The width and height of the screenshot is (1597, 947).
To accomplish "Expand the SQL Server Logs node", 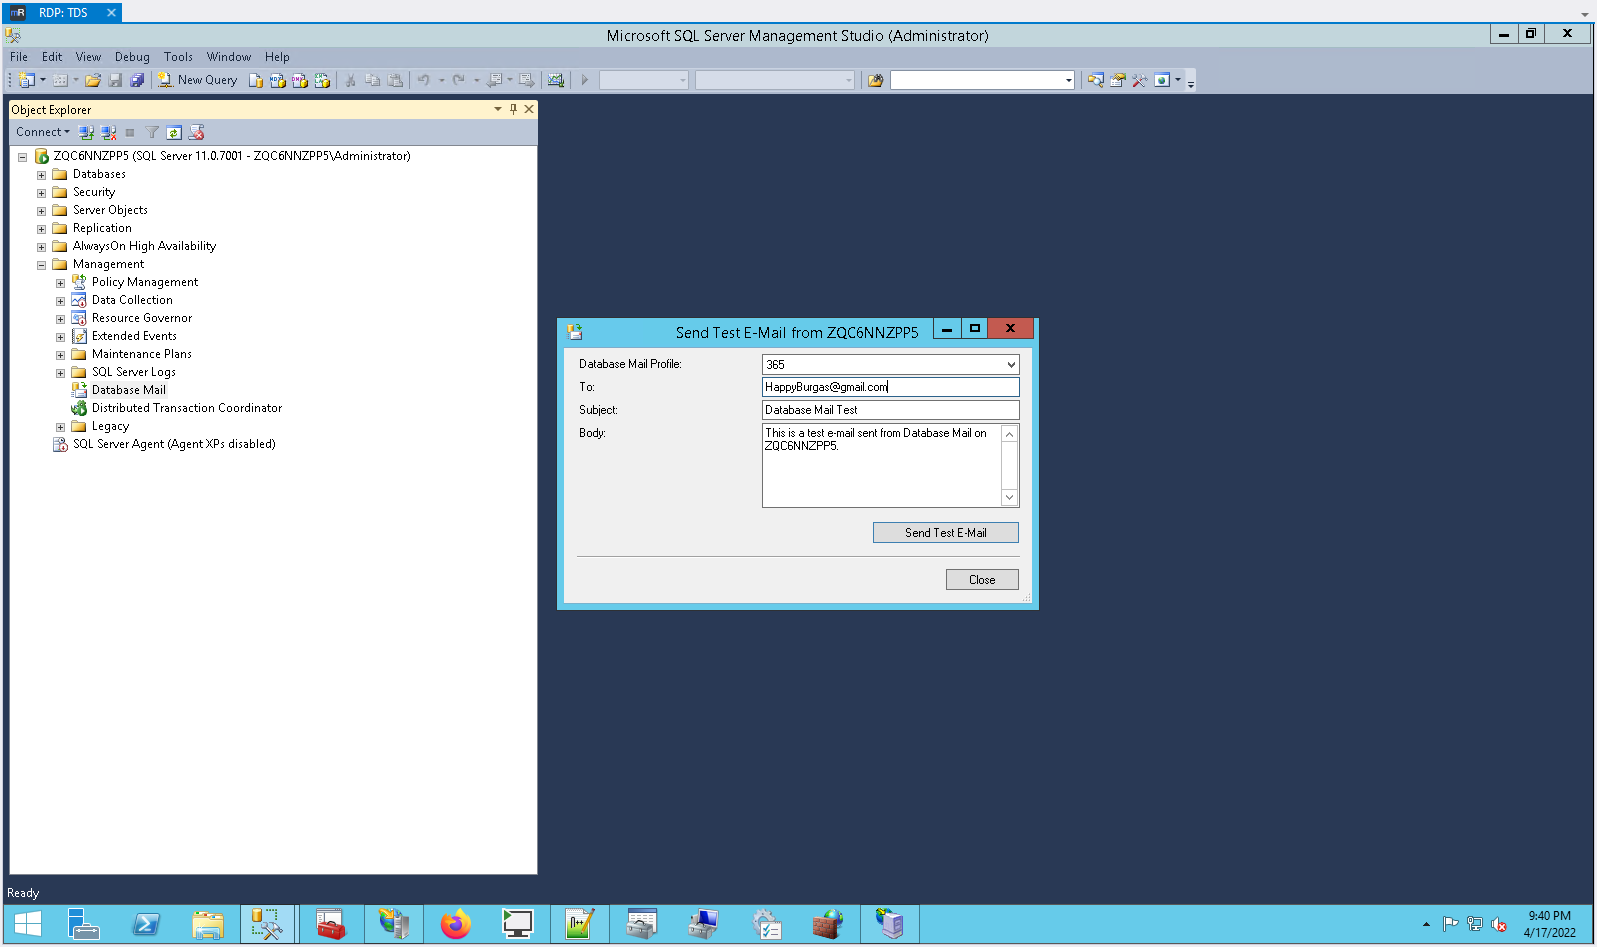I will 61,373.
